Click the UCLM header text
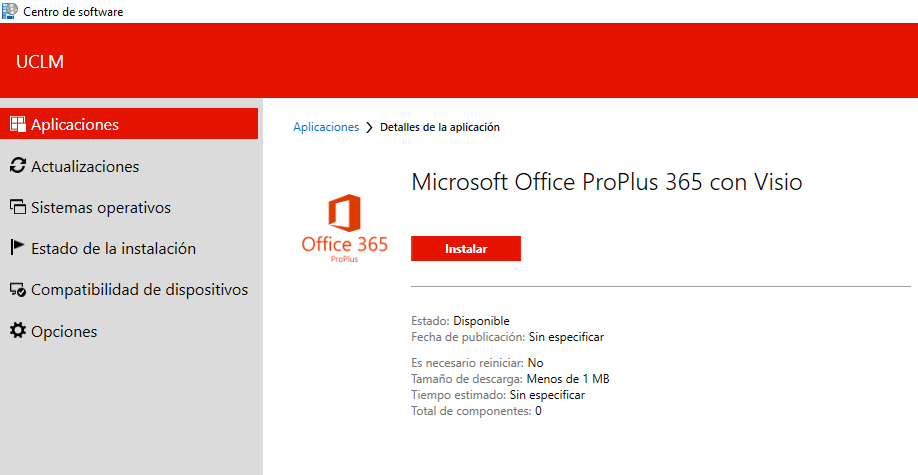Viewport: 918px width, 475px height. pos(40,62)
